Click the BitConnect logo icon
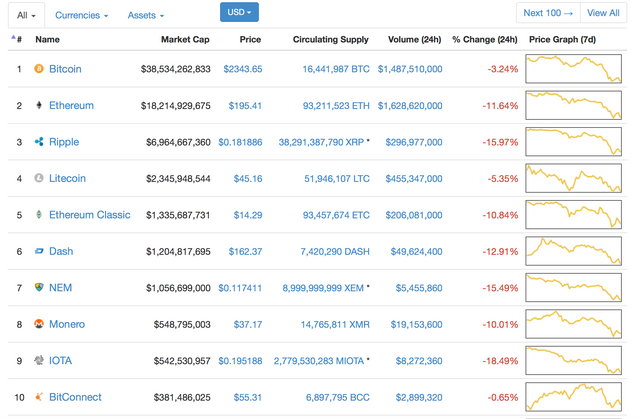The image size is (640, 419). coord(39,397)
